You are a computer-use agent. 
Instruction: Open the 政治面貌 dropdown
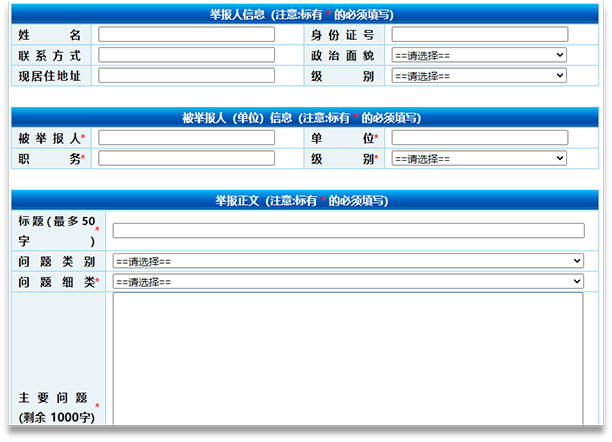[x=479, y=55]
